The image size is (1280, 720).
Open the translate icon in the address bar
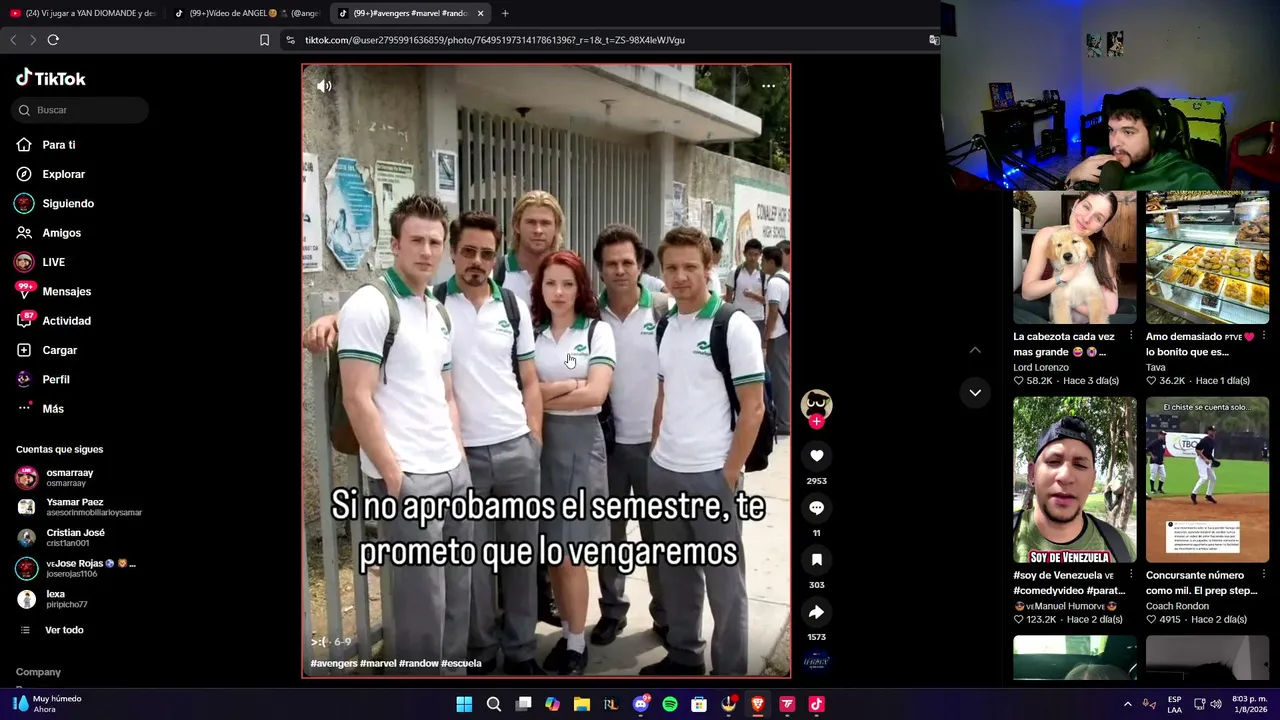pos(933,40)
